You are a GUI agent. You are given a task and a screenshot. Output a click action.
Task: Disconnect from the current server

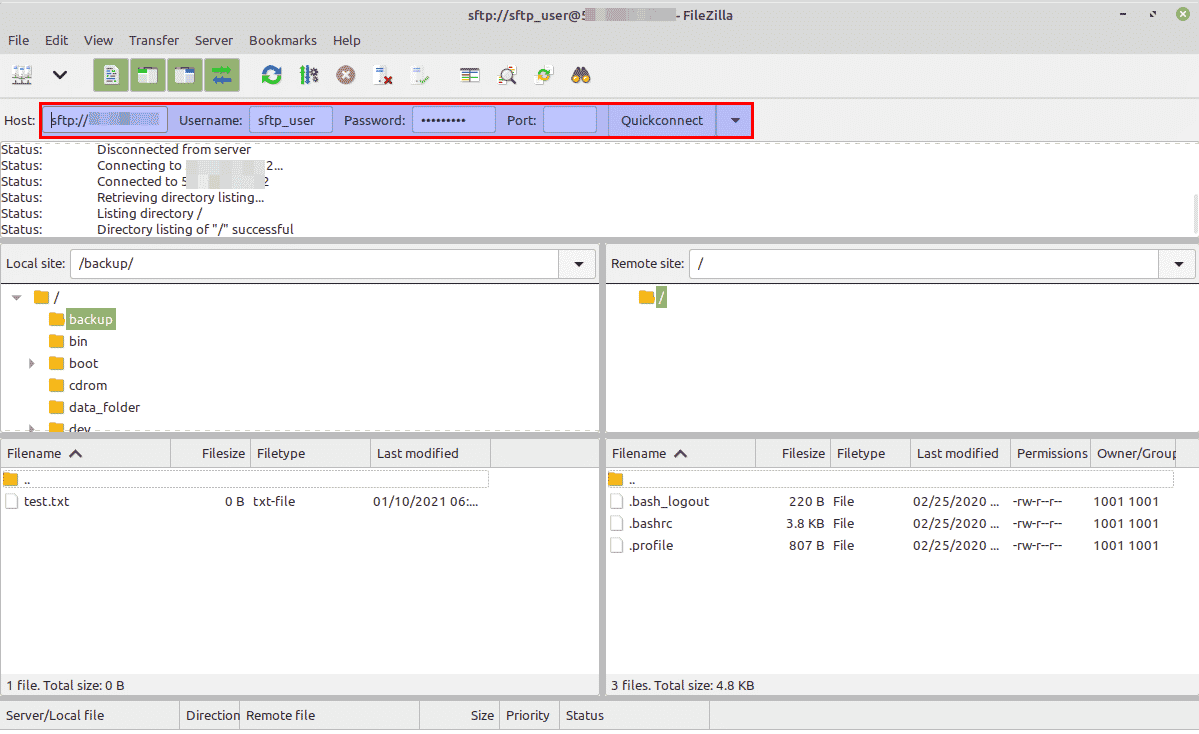(383, 75)
